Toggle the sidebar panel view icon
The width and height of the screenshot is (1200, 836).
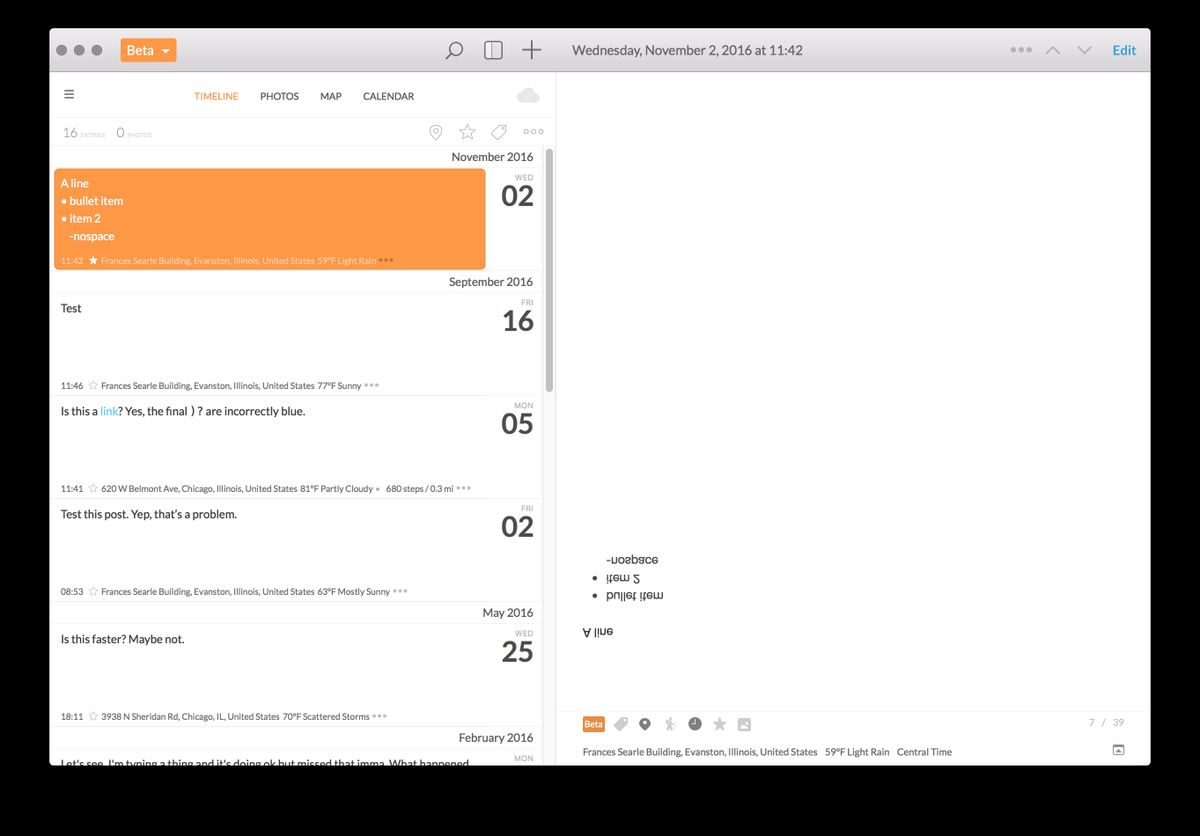coord(493,50)
